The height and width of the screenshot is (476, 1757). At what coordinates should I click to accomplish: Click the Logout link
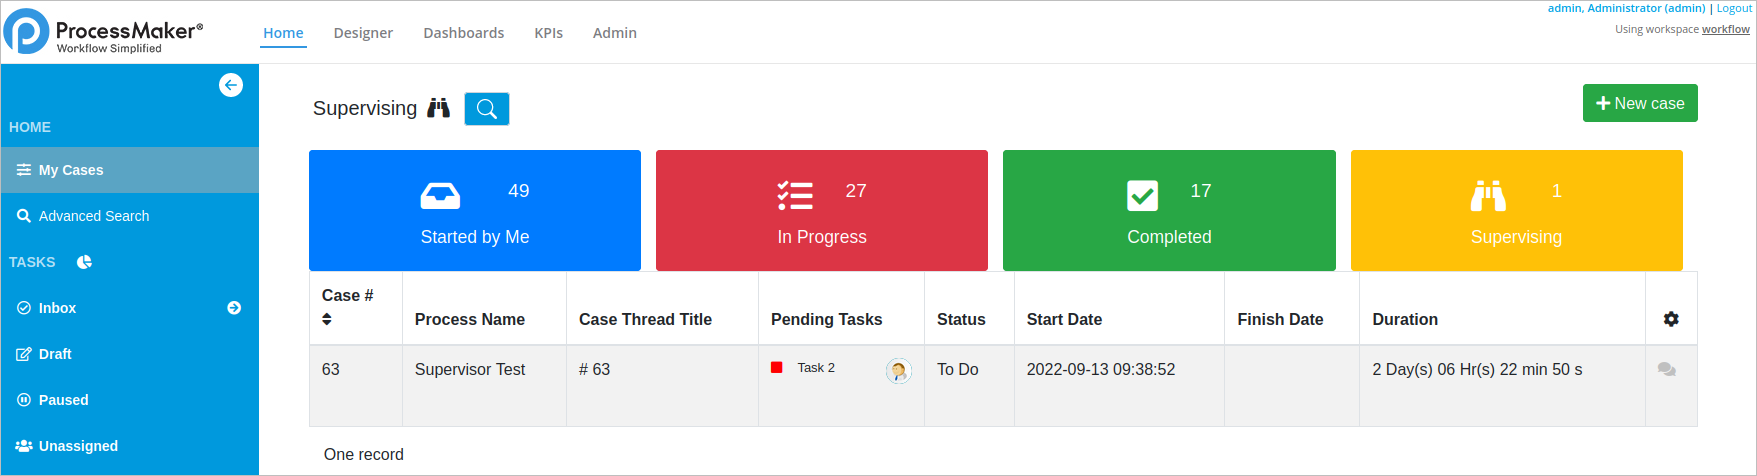pos(1734,8)
